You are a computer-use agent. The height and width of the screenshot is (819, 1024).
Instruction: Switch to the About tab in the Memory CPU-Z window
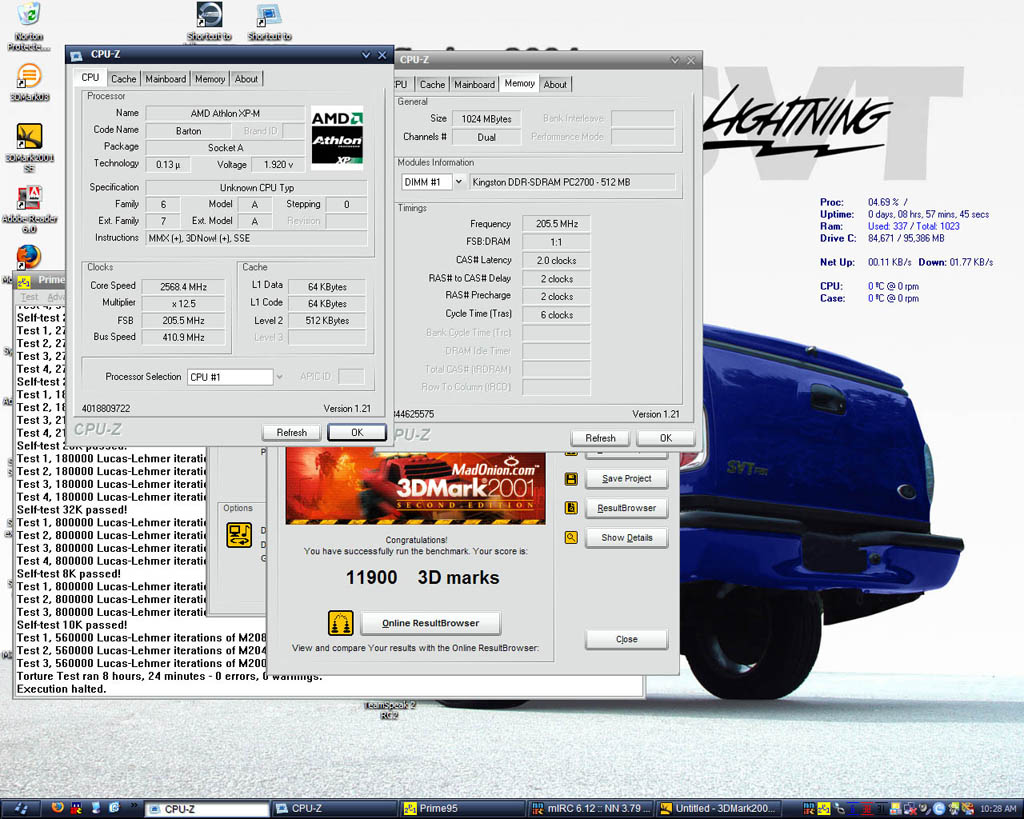click(555, 84)
